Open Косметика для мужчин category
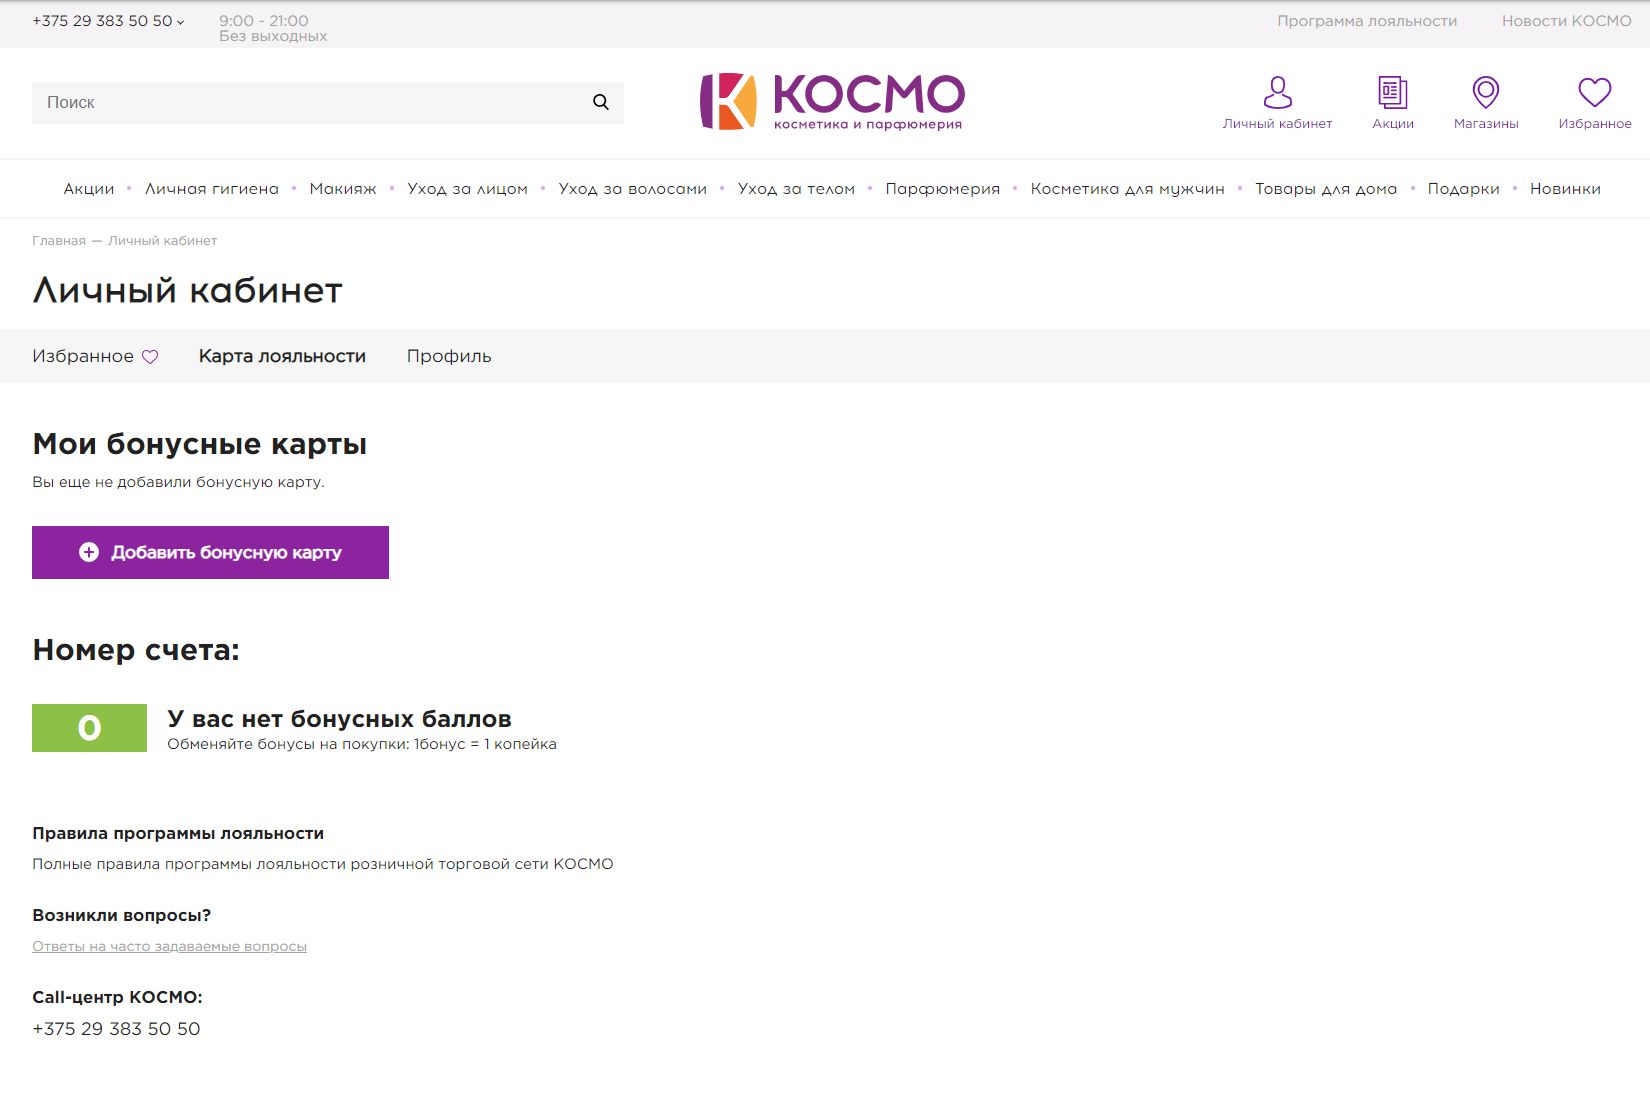The height and width of the screenshot is (1117, 1650). point(1127,188)
